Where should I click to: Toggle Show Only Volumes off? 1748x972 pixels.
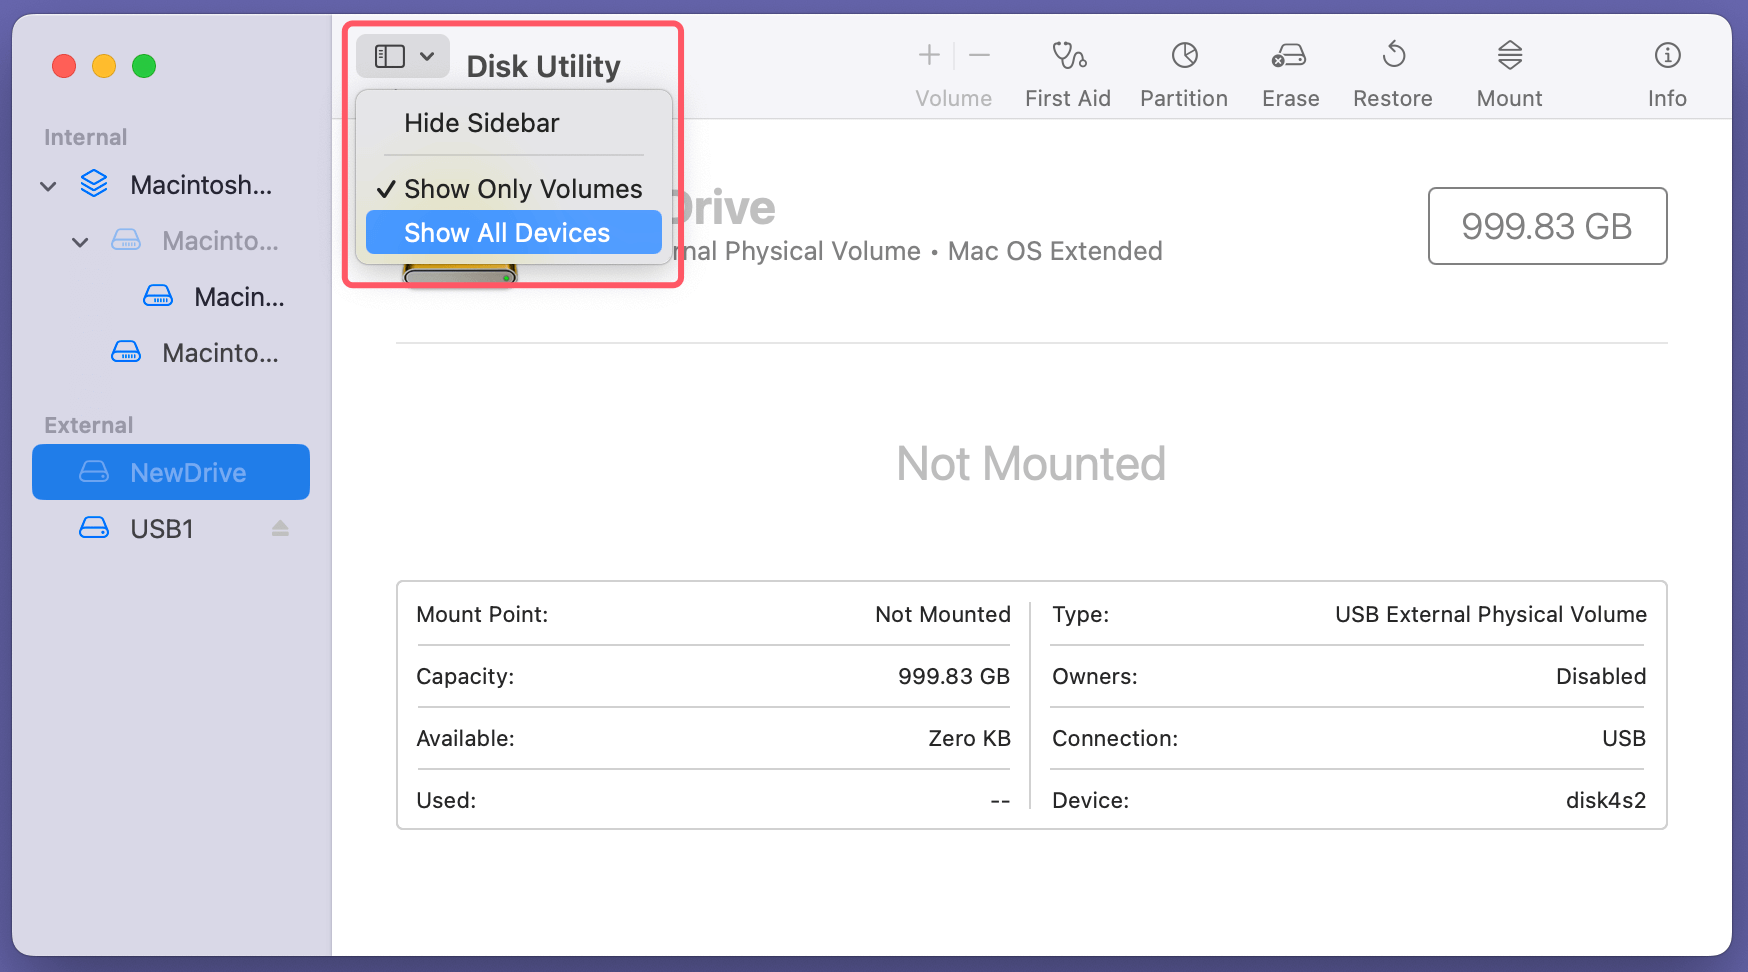(x=522, y=188)
